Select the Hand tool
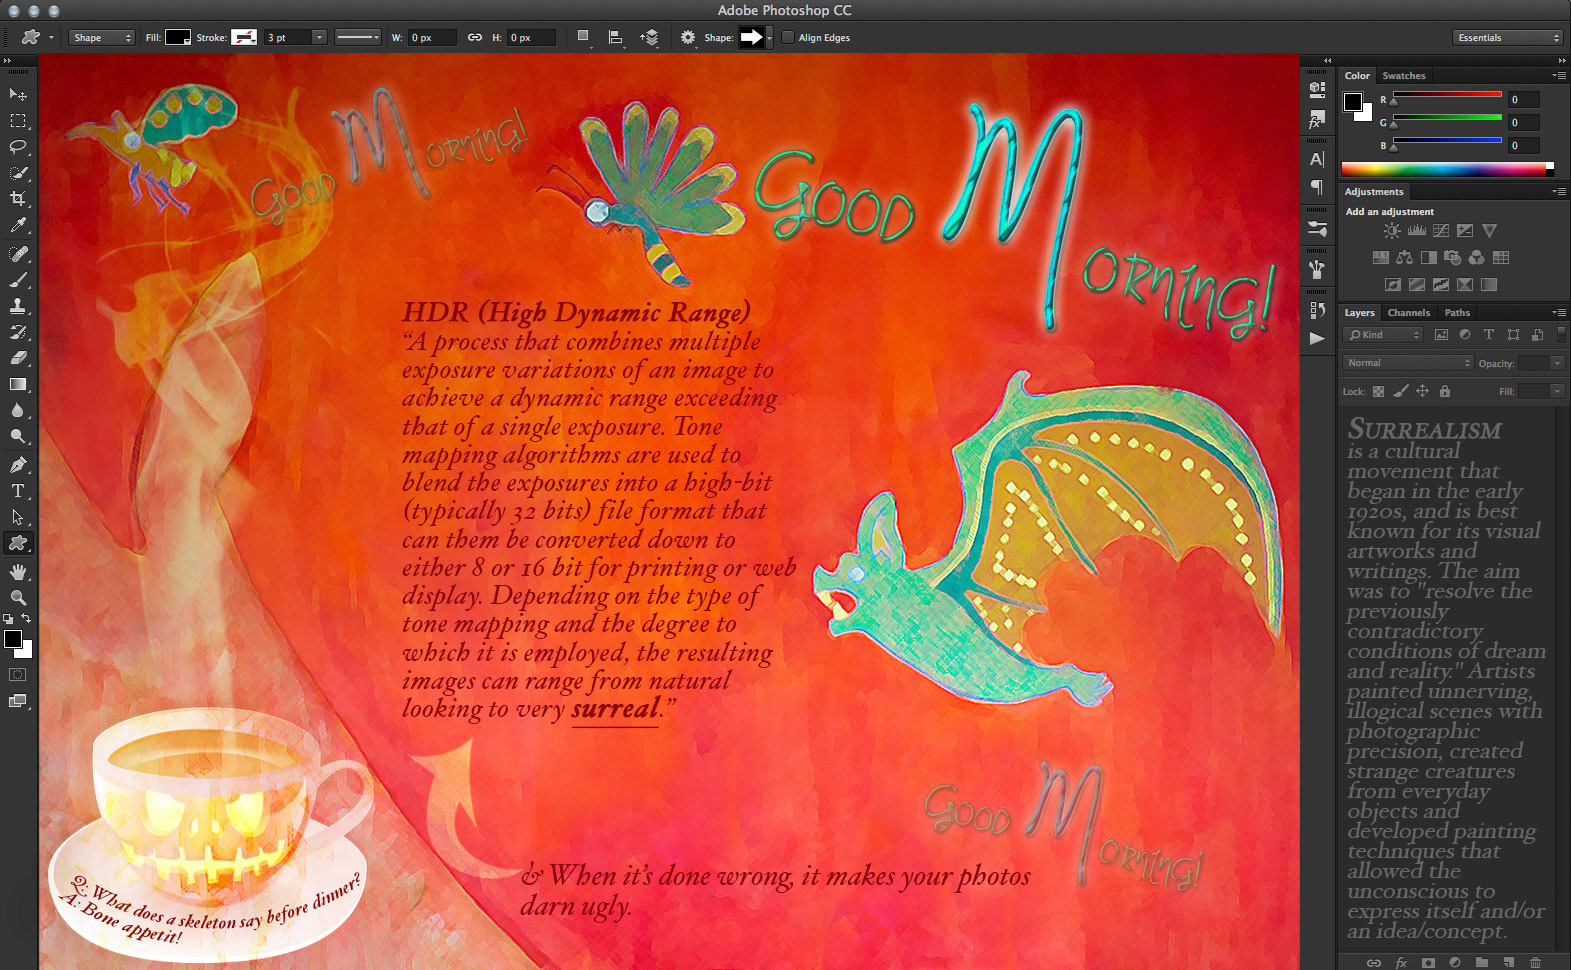 18,572
